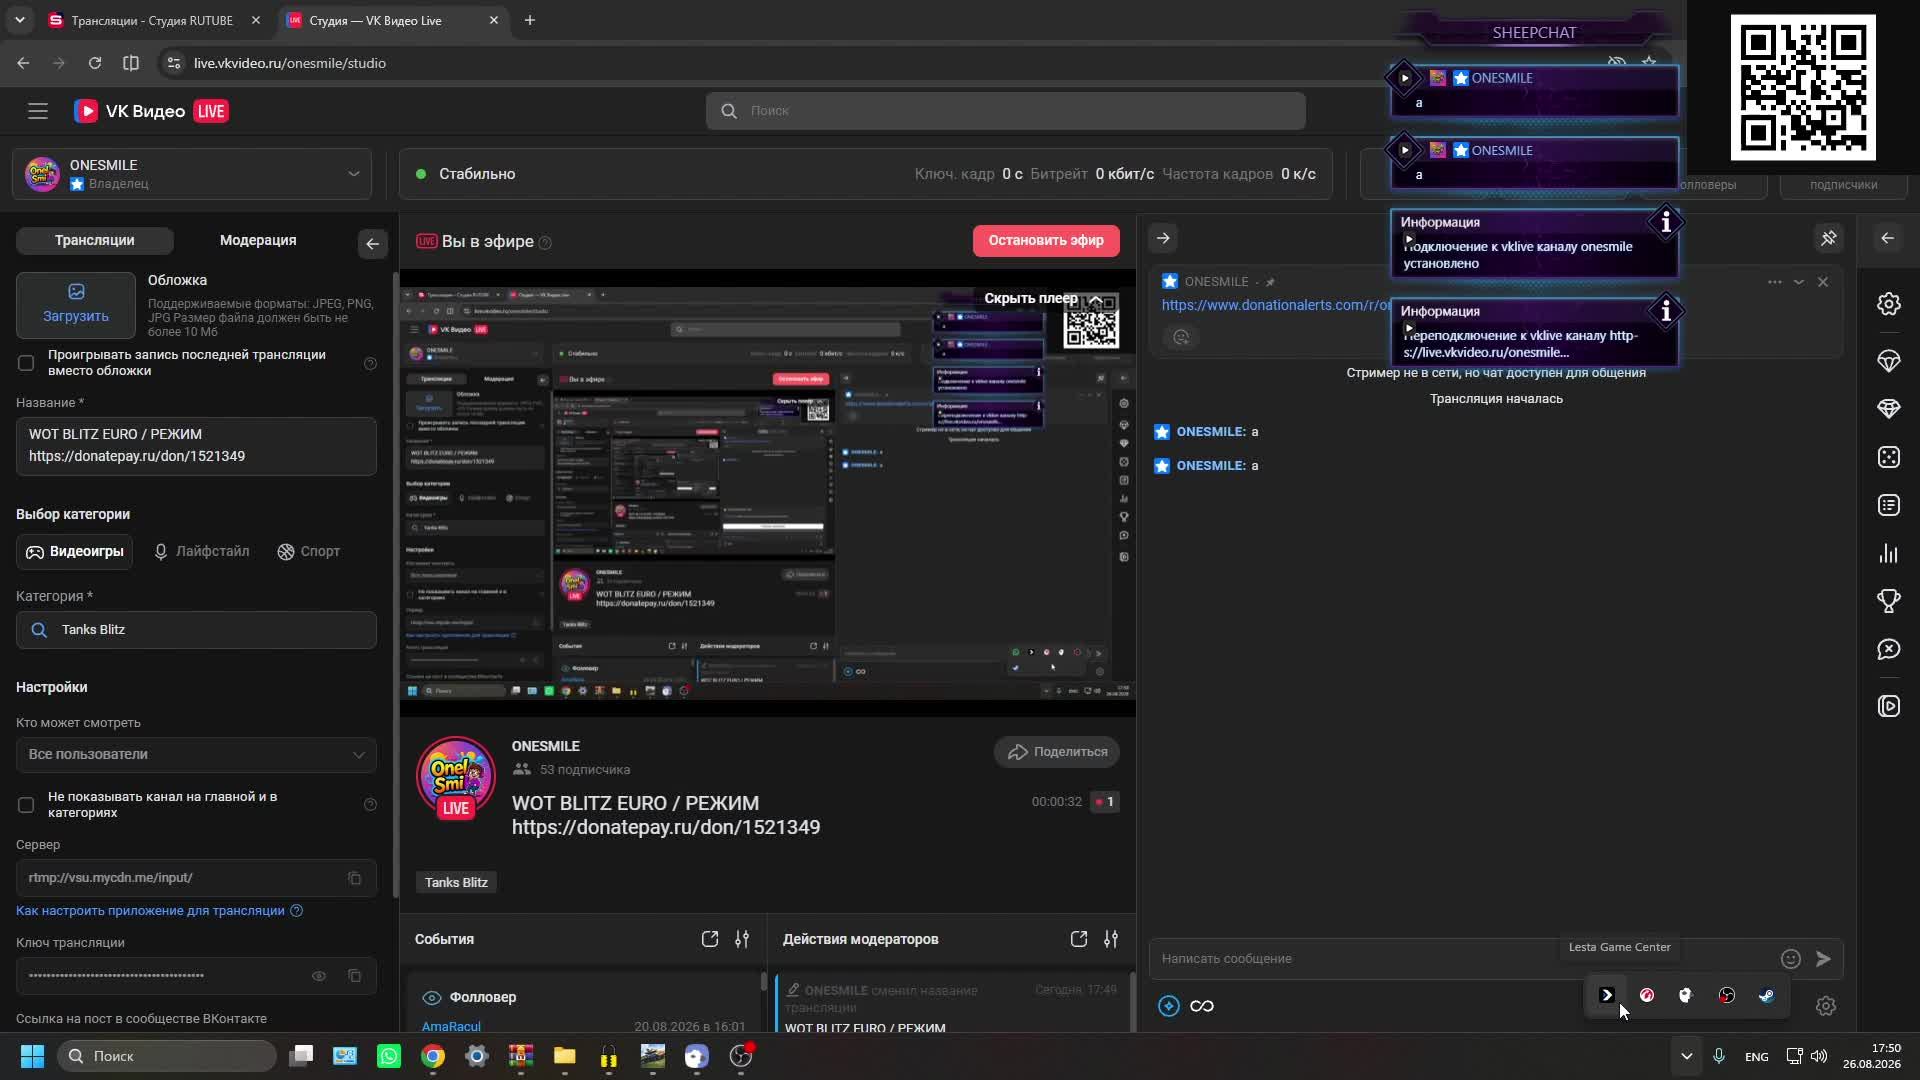Open the Chrome tab list dropdown
Image resolution: width=1920 pixels, height=1080 pixels.
click(19, 20)
